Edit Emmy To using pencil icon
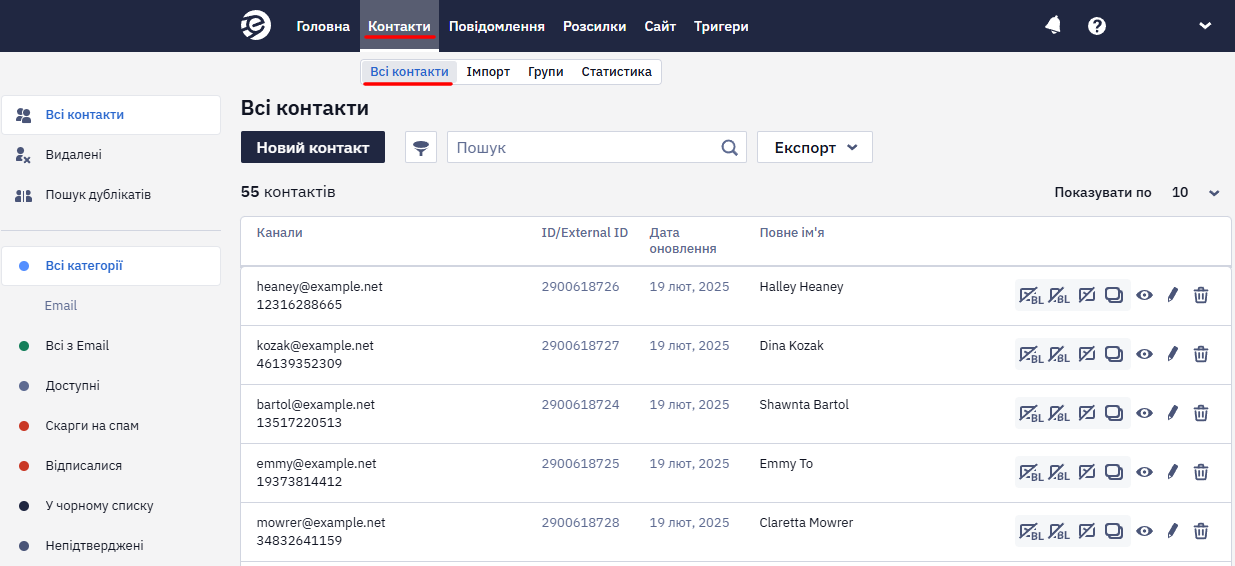The height and width of the screenshot is (566, 1235). pyautogui.click(x=1173, y=472)
